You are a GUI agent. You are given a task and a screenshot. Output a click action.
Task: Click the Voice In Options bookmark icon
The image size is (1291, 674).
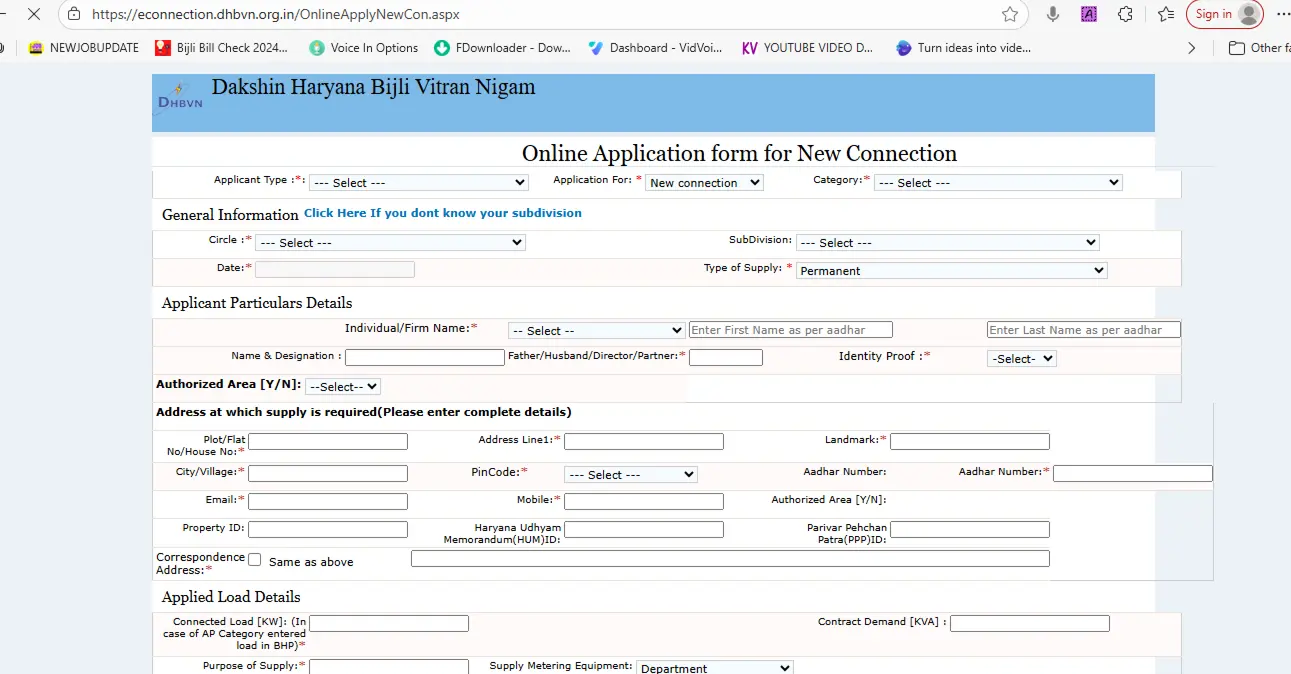pos(315,47)
